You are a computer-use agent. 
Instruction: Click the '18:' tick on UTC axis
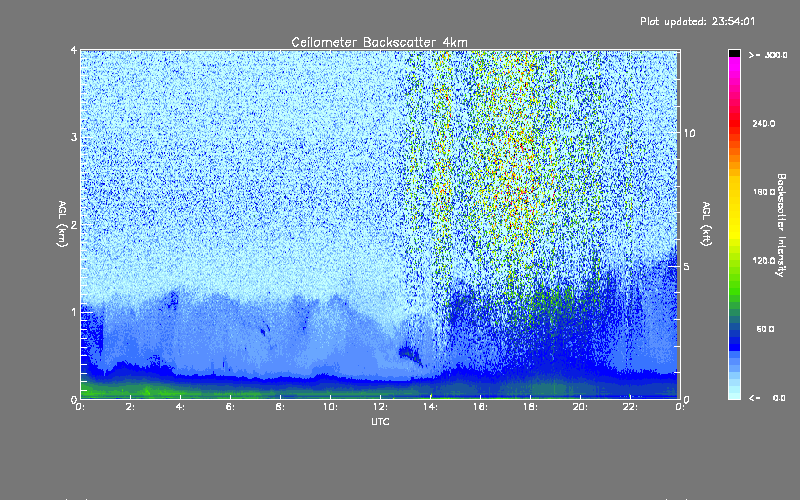point(530,407)
